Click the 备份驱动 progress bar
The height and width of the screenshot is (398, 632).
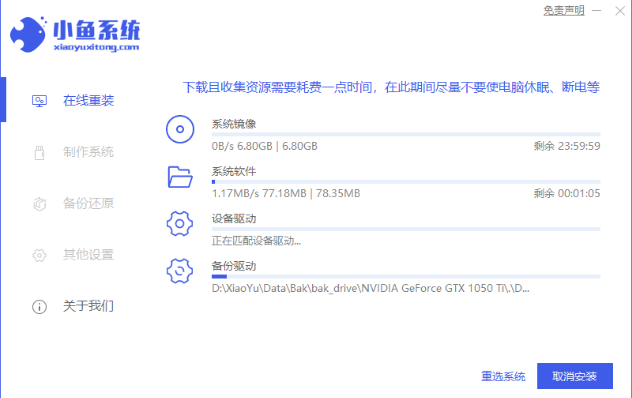[406, 276]
